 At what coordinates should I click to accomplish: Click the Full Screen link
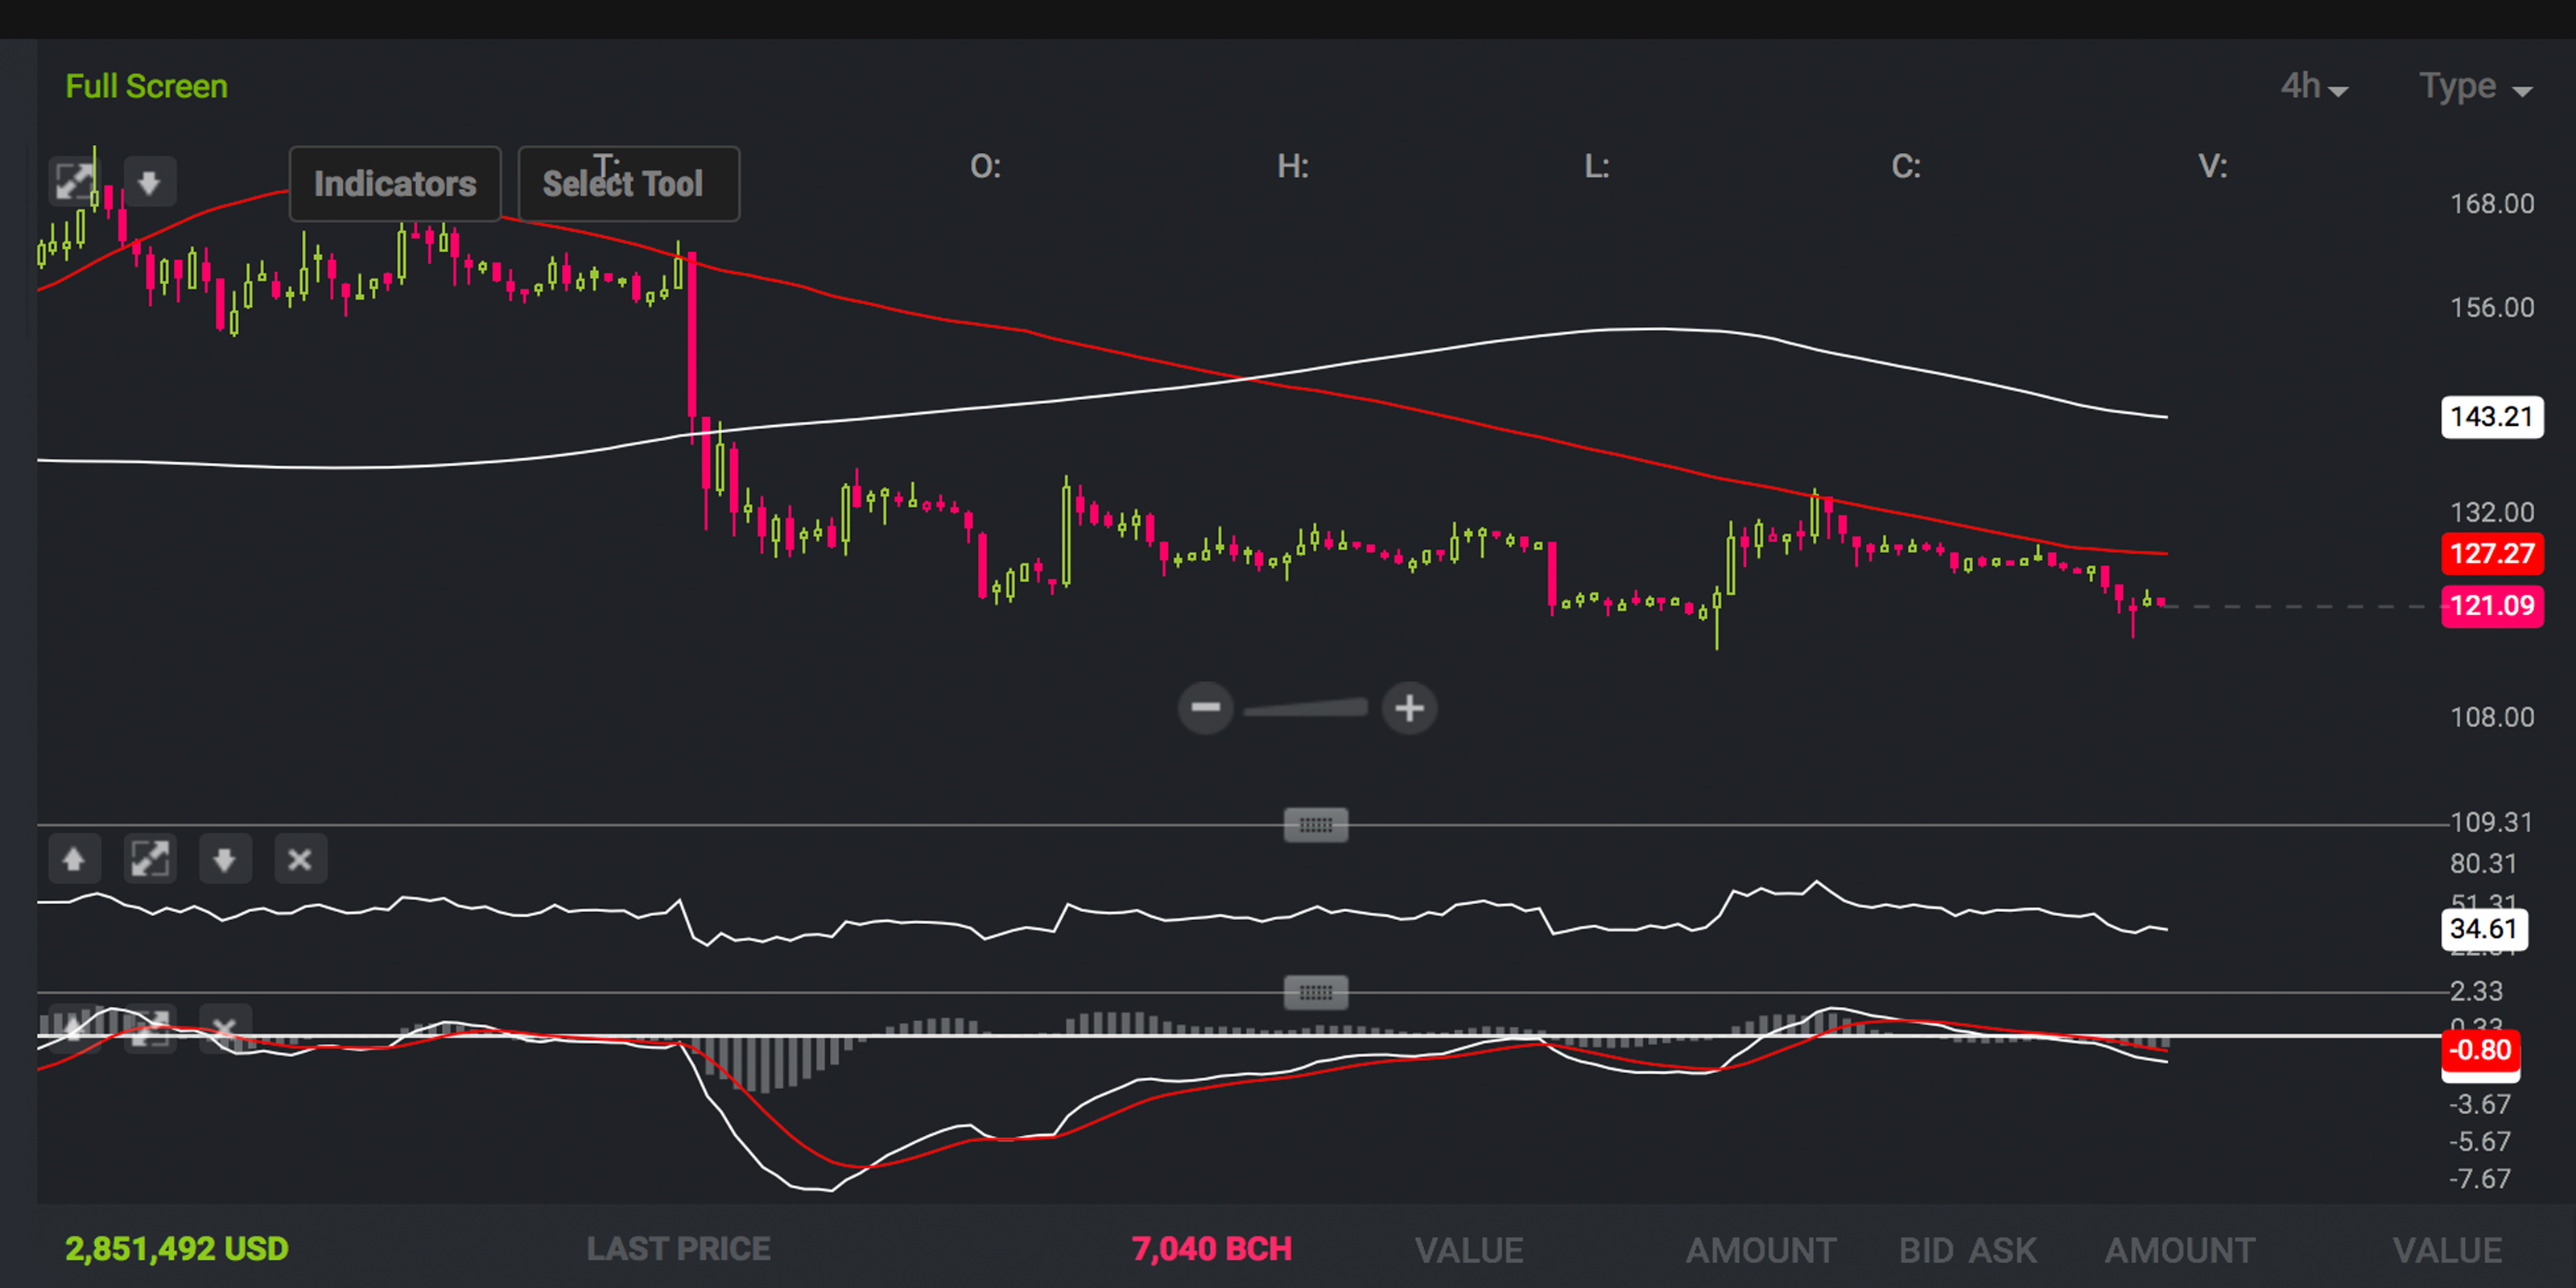pos(146,86)
